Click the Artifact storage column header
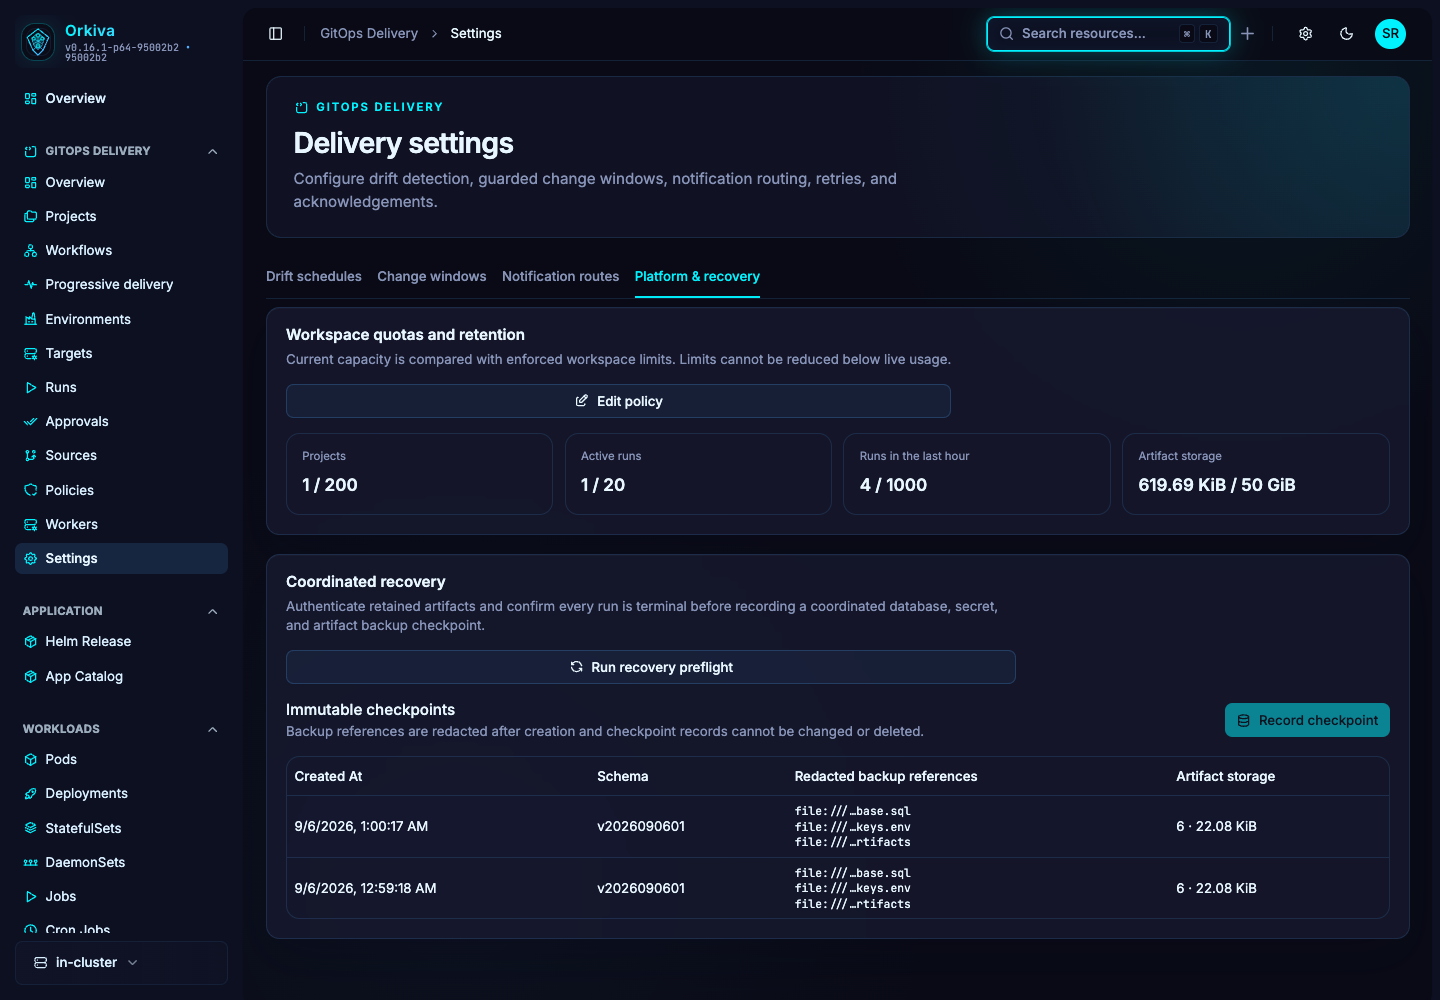Image resolution: width=1440 pixels, height=1000 pixels. 1225,776
